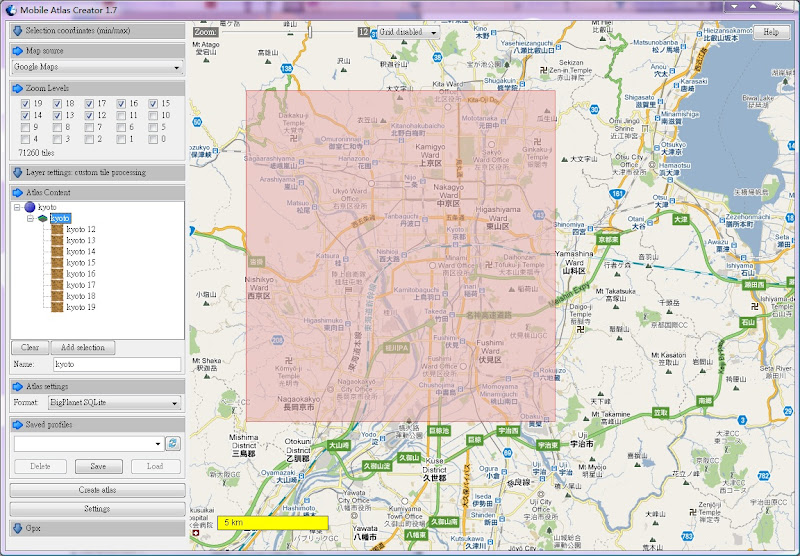Viewport: 800px width, 556px height.
Task: Click the red selection rectangle on map
Action: 401,256
